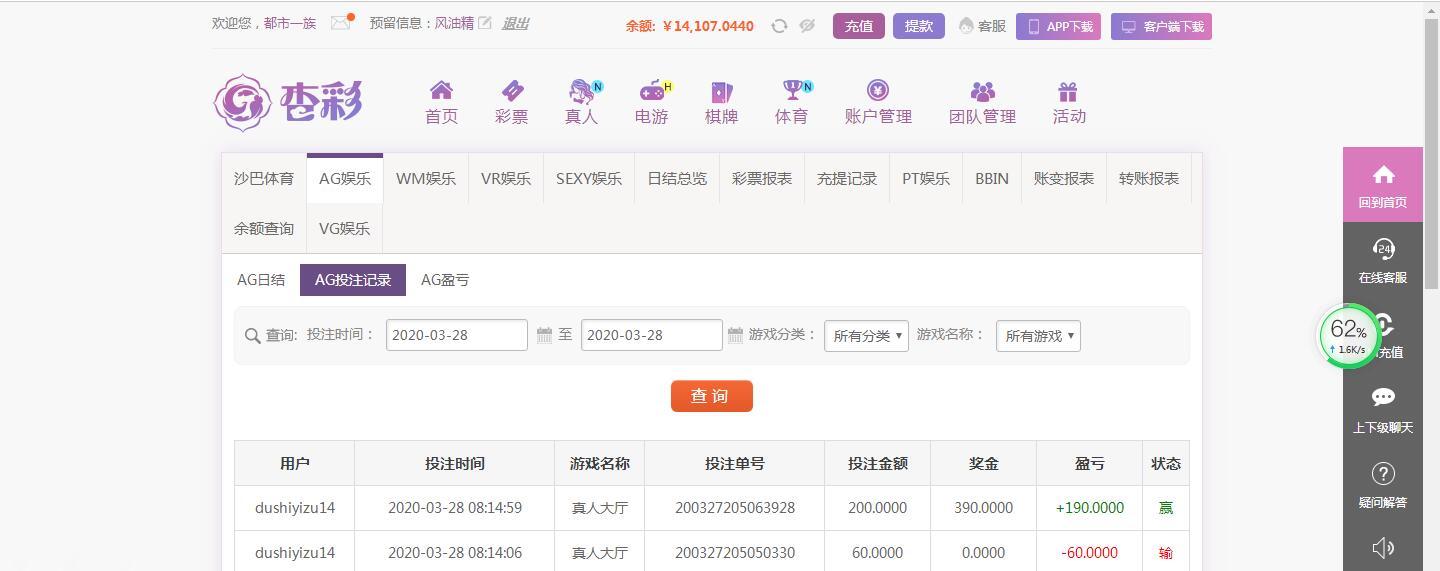Open 客服 customer service link
The image size is (1440, 571).
pyautogui.click(x=982, y=26)
